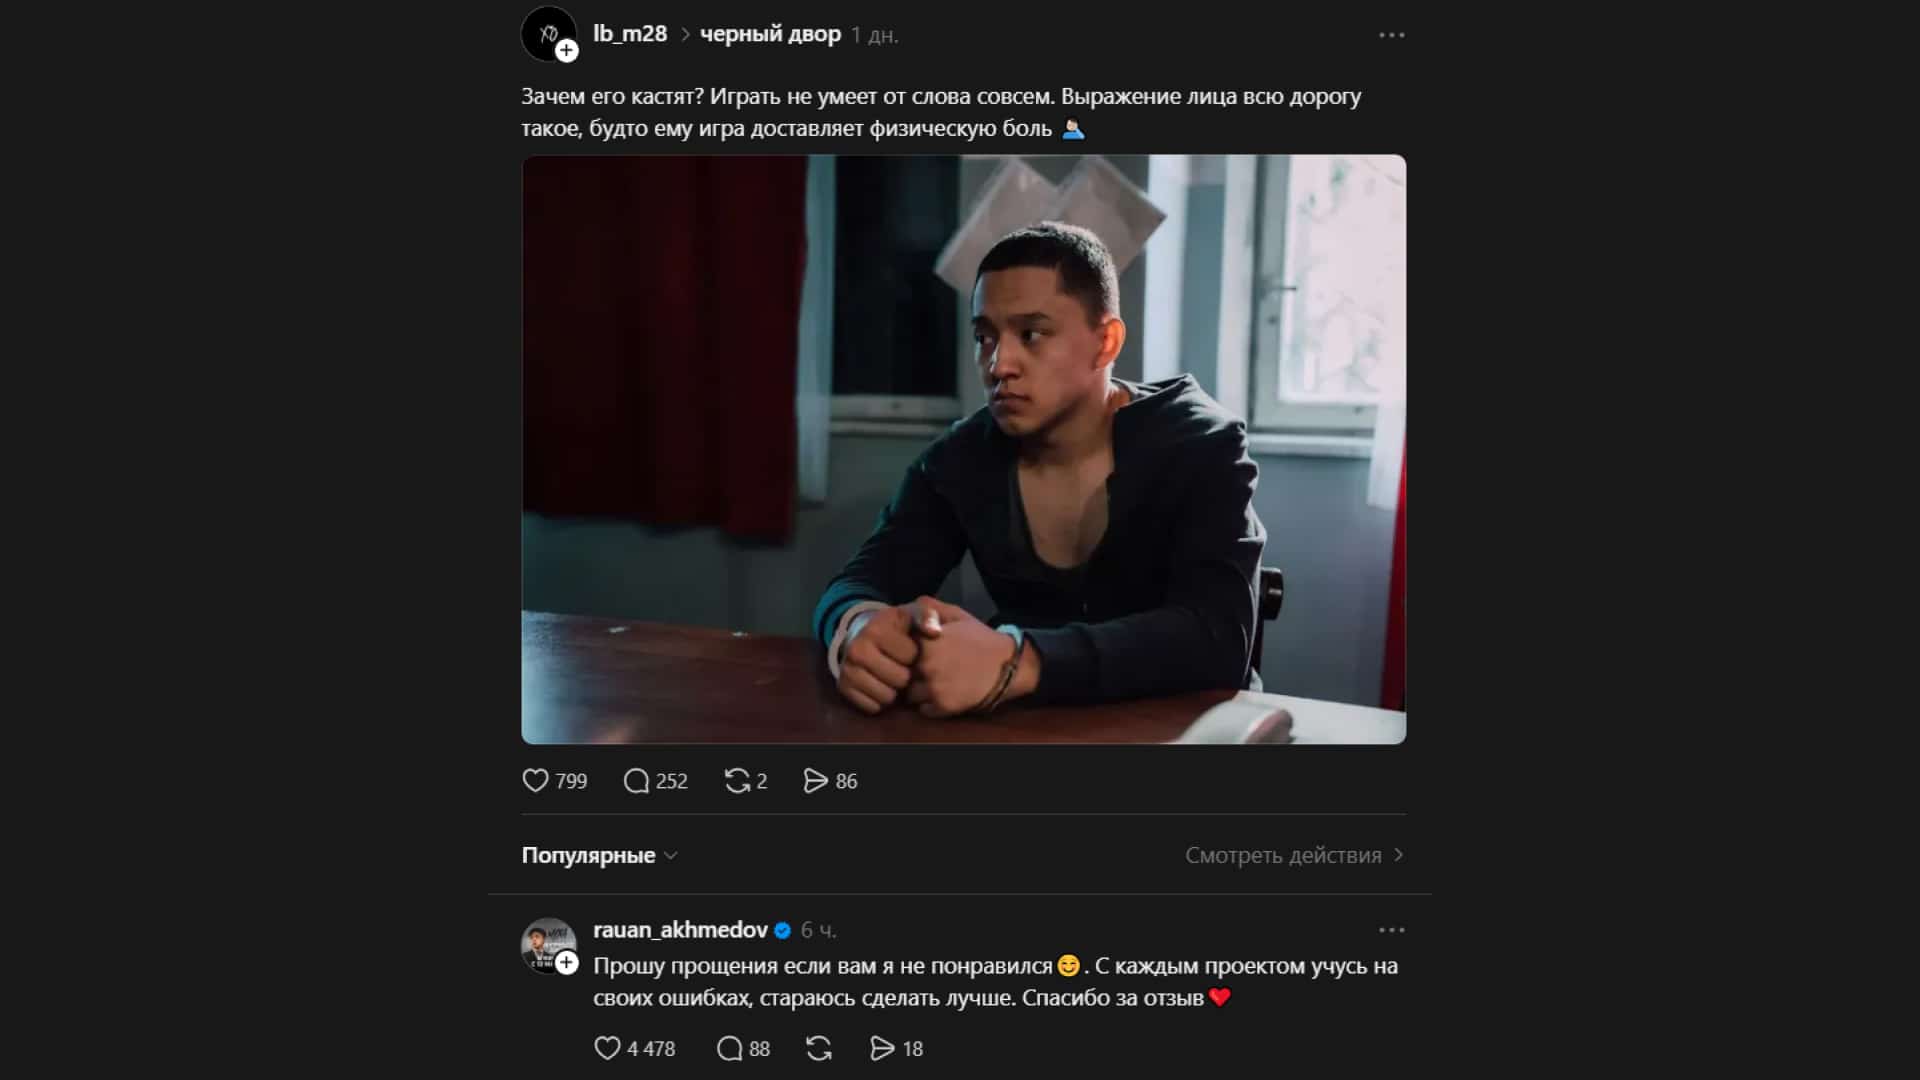The image size is (1920, 1080).
Task: Reply to rauan_akhmedov's comment
Action: (x=730, y=1048)
